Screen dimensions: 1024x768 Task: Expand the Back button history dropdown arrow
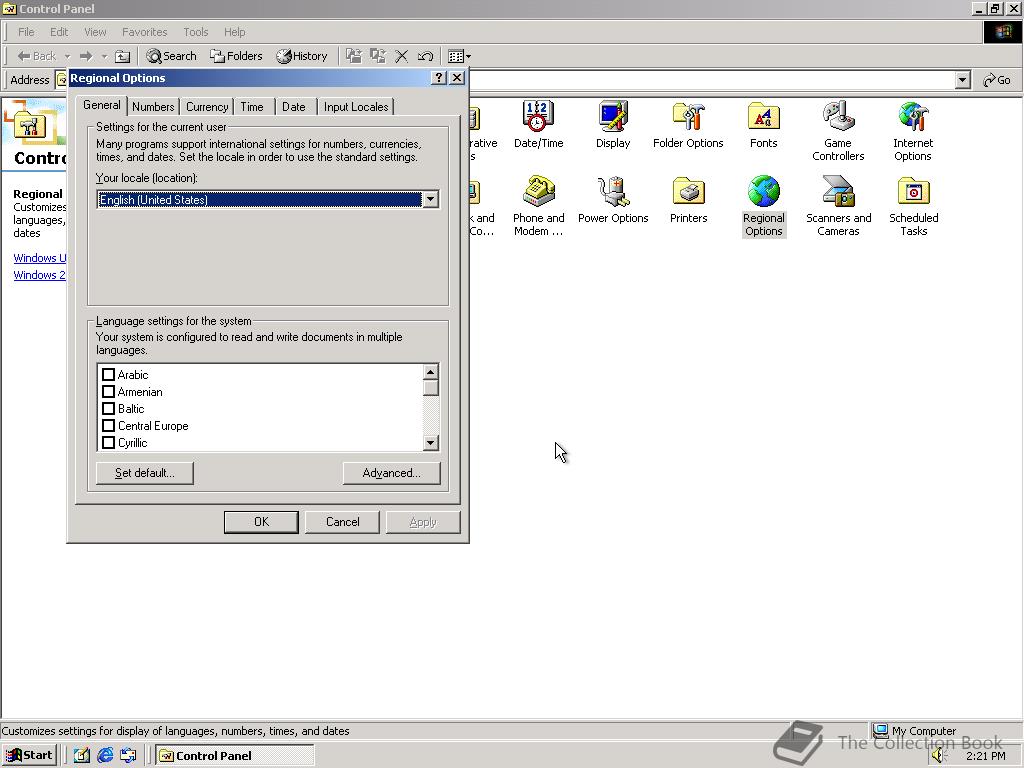(67, 56)
